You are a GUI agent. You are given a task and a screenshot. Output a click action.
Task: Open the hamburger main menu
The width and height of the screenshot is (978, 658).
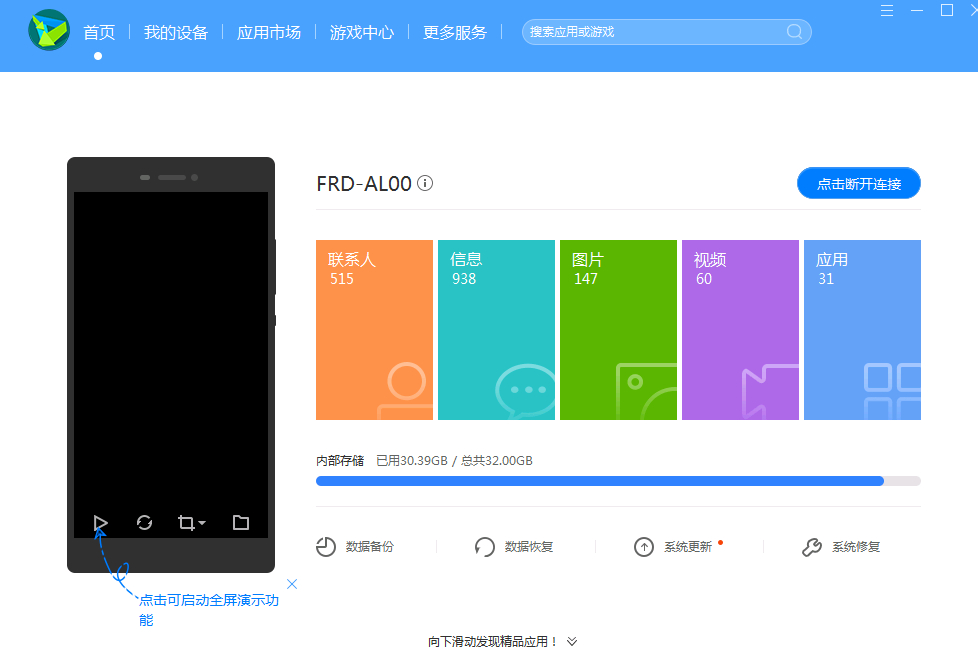(887, 11)
